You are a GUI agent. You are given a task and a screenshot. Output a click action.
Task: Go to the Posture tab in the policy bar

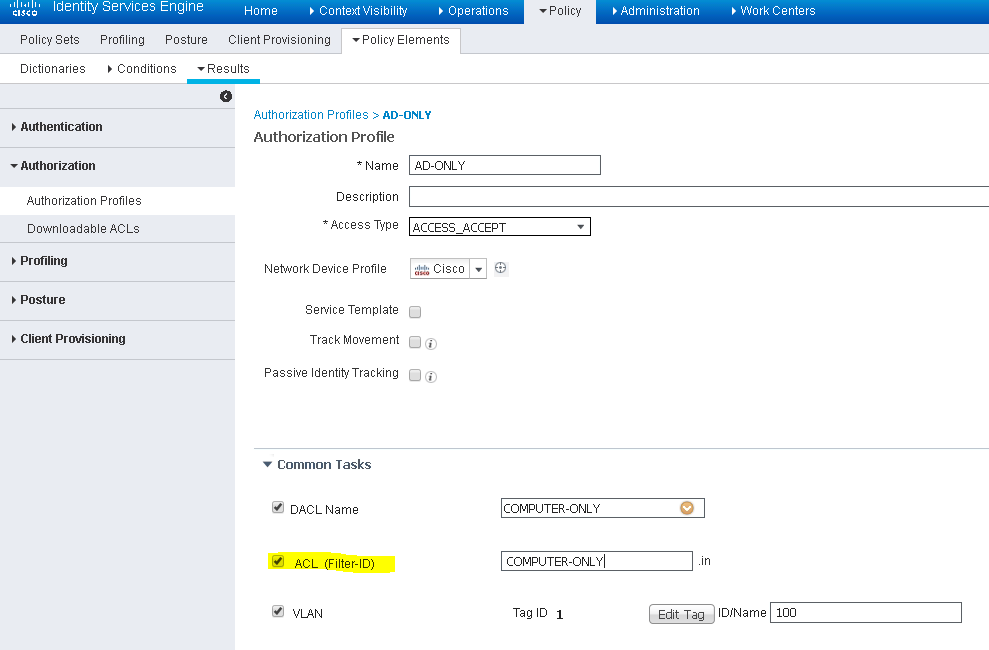(186, 40)
